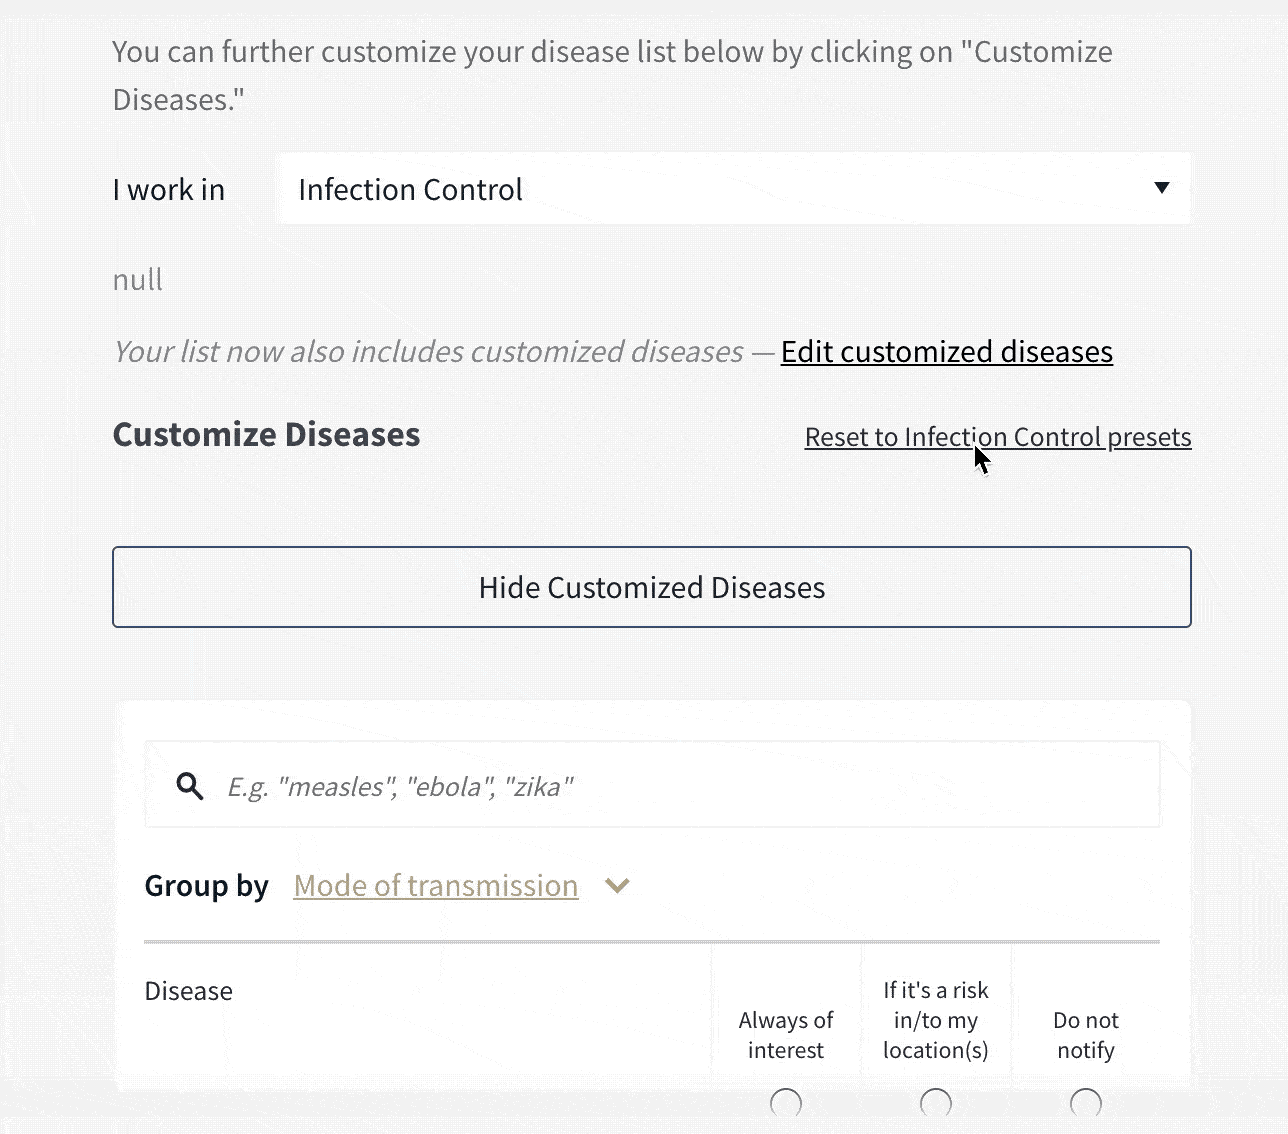Screen dimensions: 1288x1134
Task: Open the Infection Control work field dropdown
Action: click(x=734, y=188)
